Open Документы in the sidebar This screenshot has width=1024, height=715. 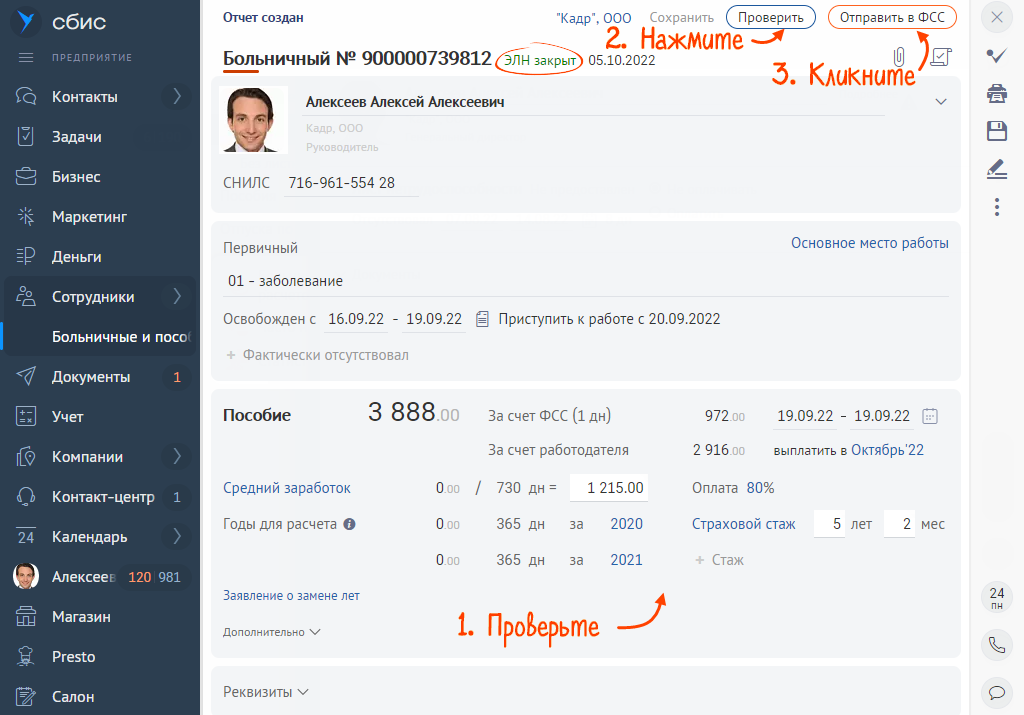pos(90,377)
